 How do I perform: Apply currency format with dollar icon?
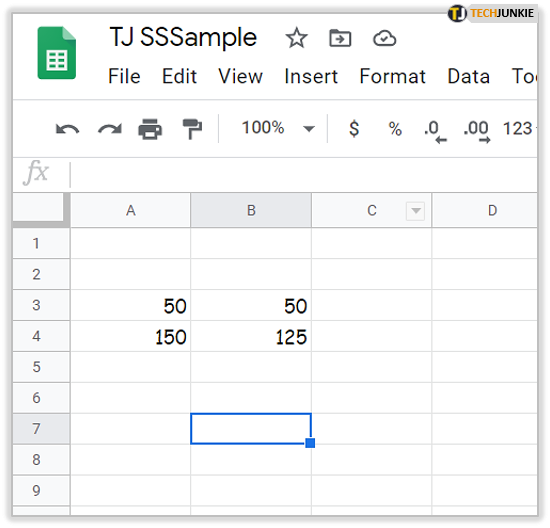(x=354, y=128)
